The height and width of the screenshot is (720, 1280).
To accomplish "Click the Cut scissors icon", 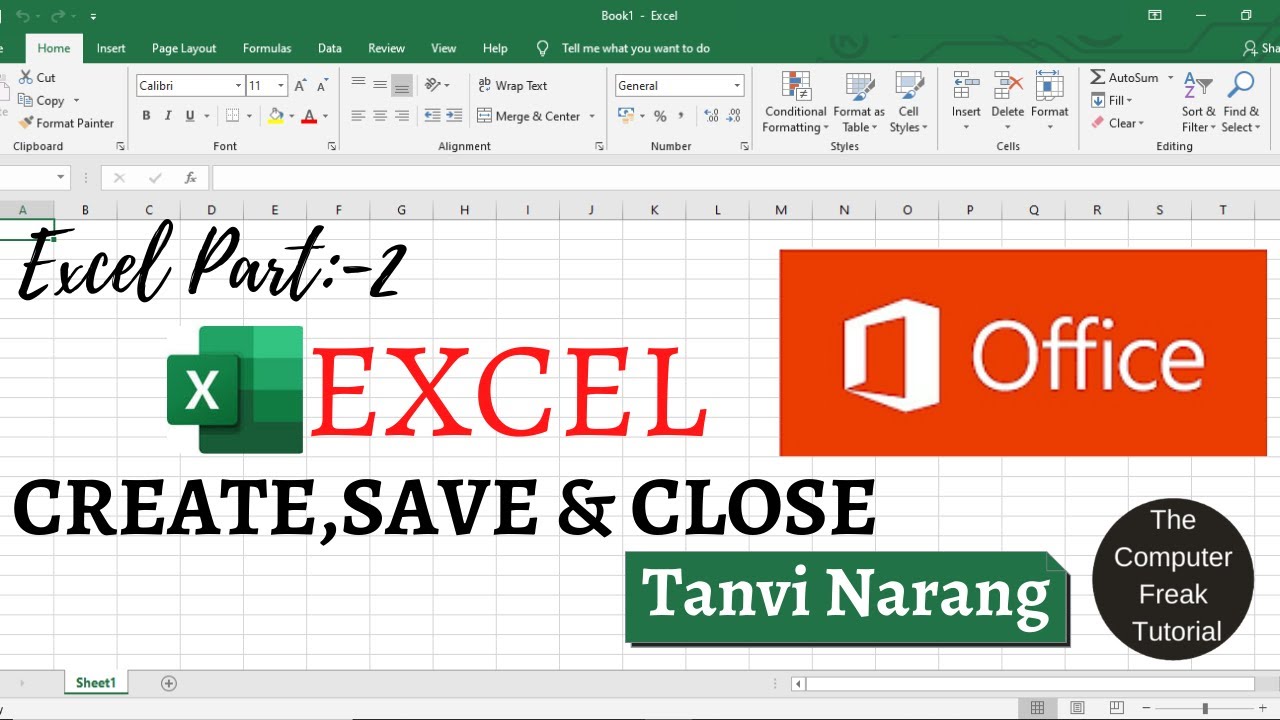I will 25,77.
